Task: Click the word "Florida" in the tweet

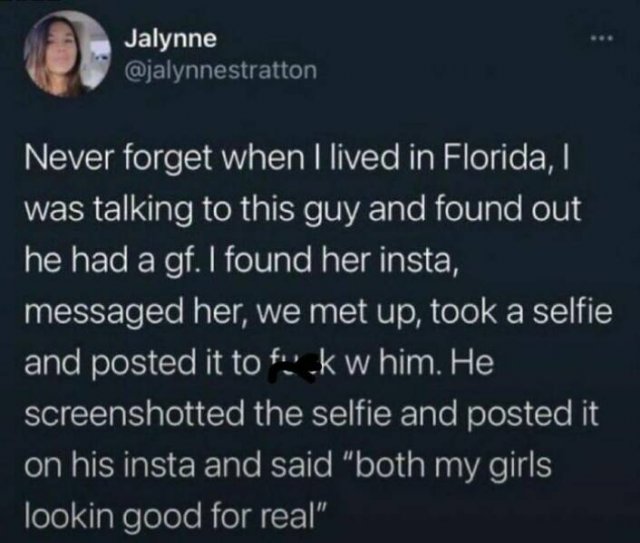Action: coord(495,158)
